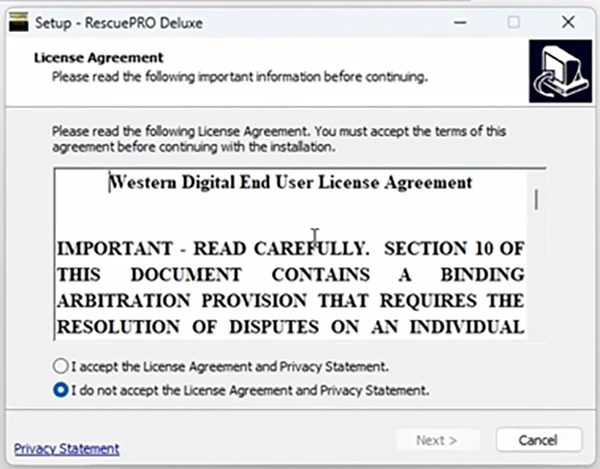This screenshot has height=469, width=600.
Task: Cancel the RescuePRO Deluxe setup
Action: click(x=538, y=440)
